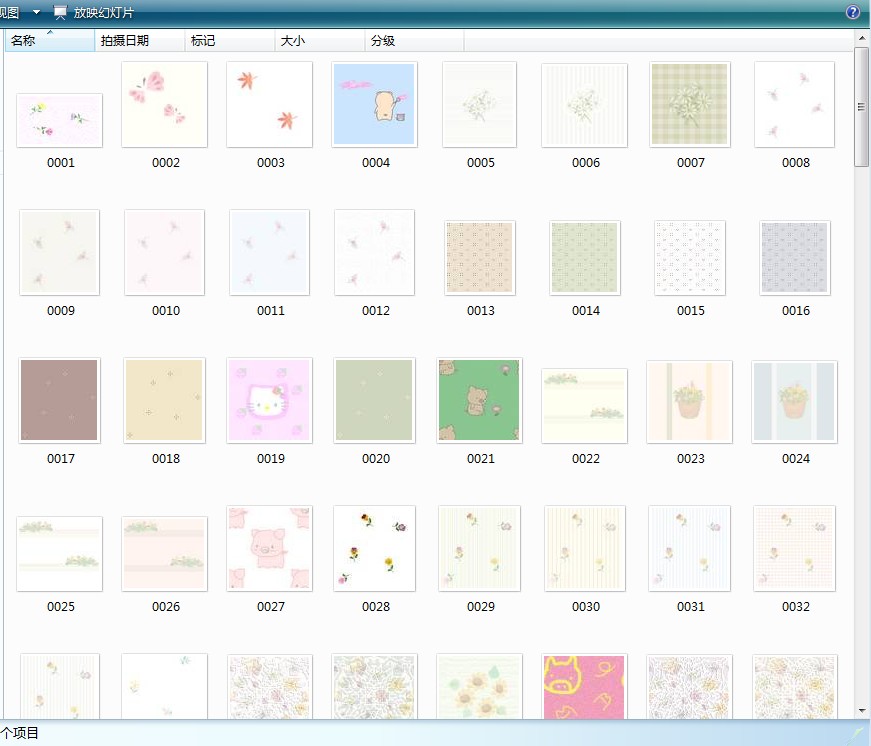The height and width of the screenshot is (746, 871).
Task: Select the 0012 white dotted petal thumbnail
Action: tap(374, 252)
